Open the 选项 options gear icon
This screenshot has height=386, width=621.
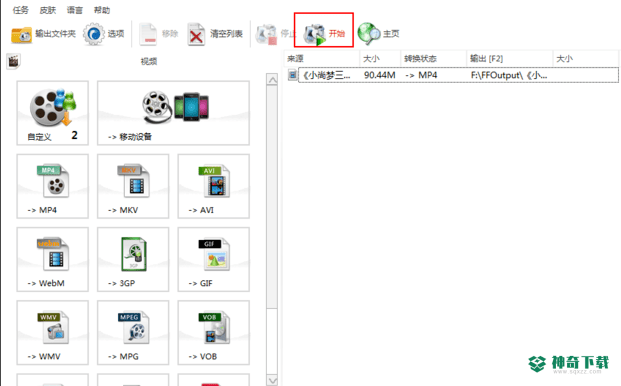coord(93,34)
